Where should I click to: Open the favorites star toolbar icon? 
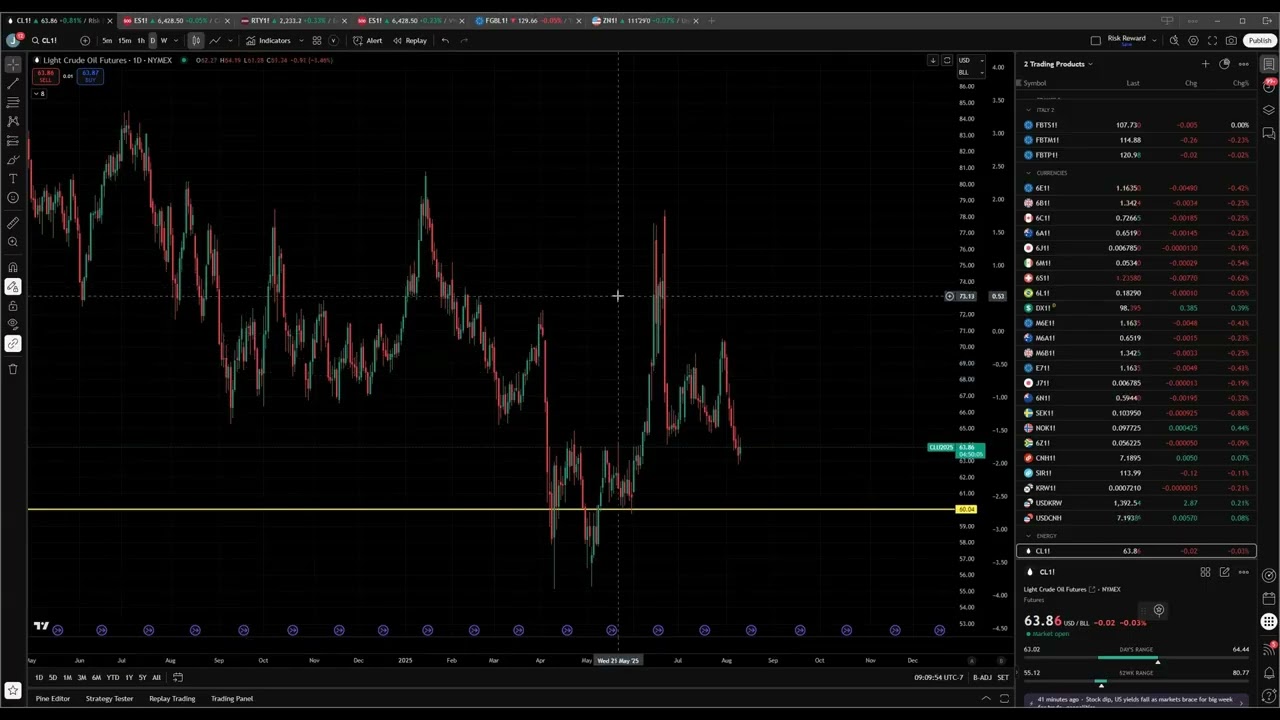13,690
